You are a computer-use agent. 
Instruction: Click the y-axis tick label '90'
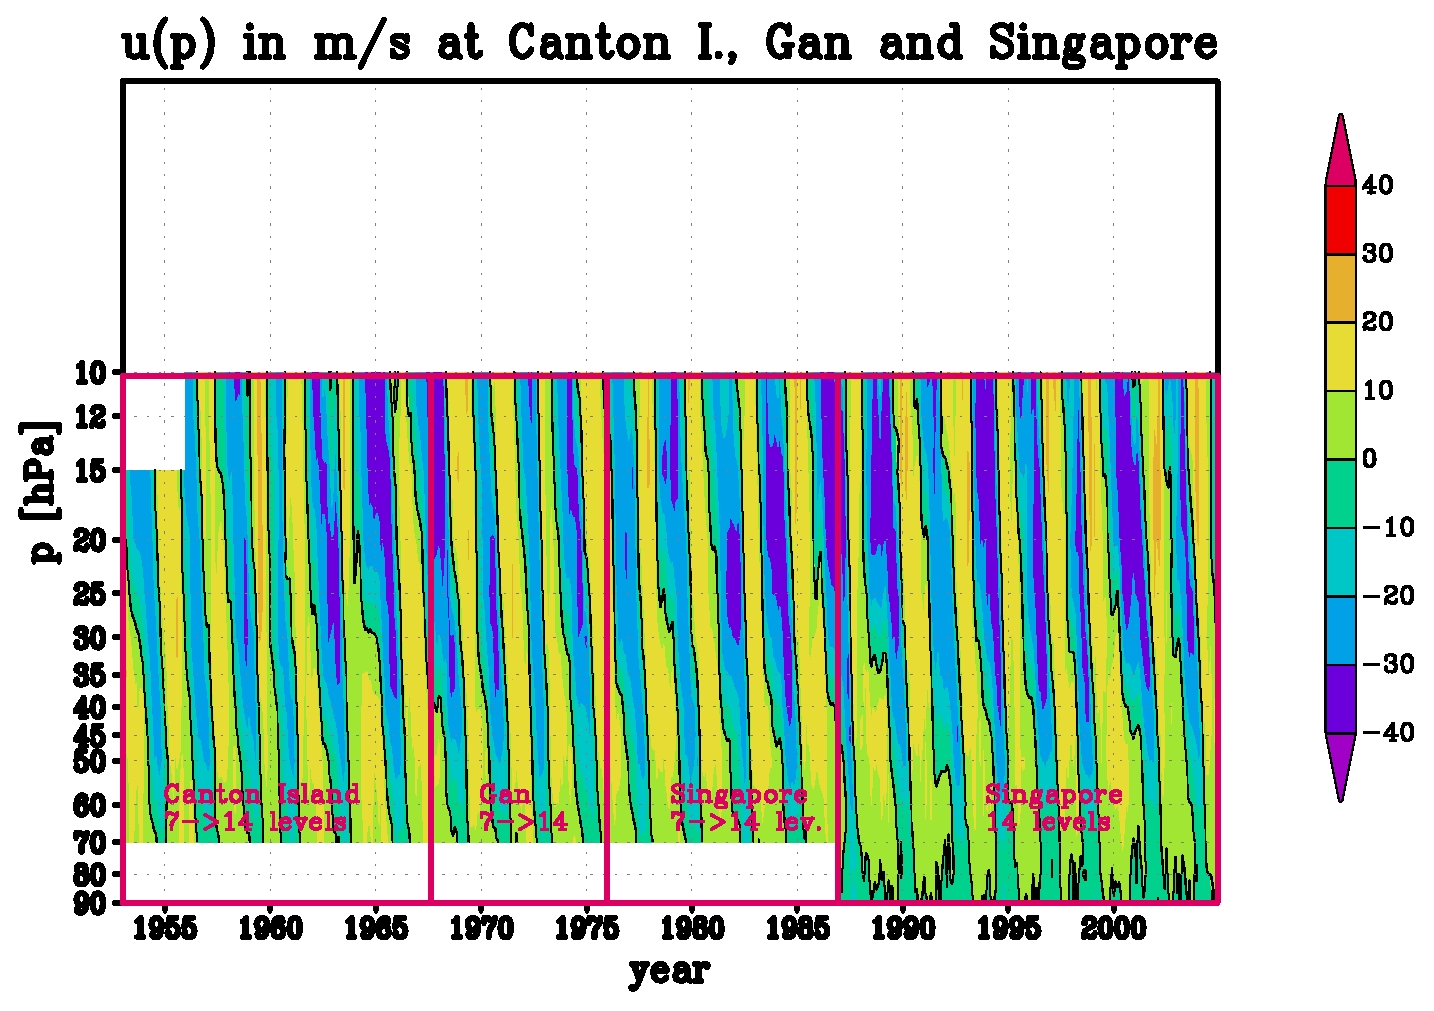pos(90,903)
